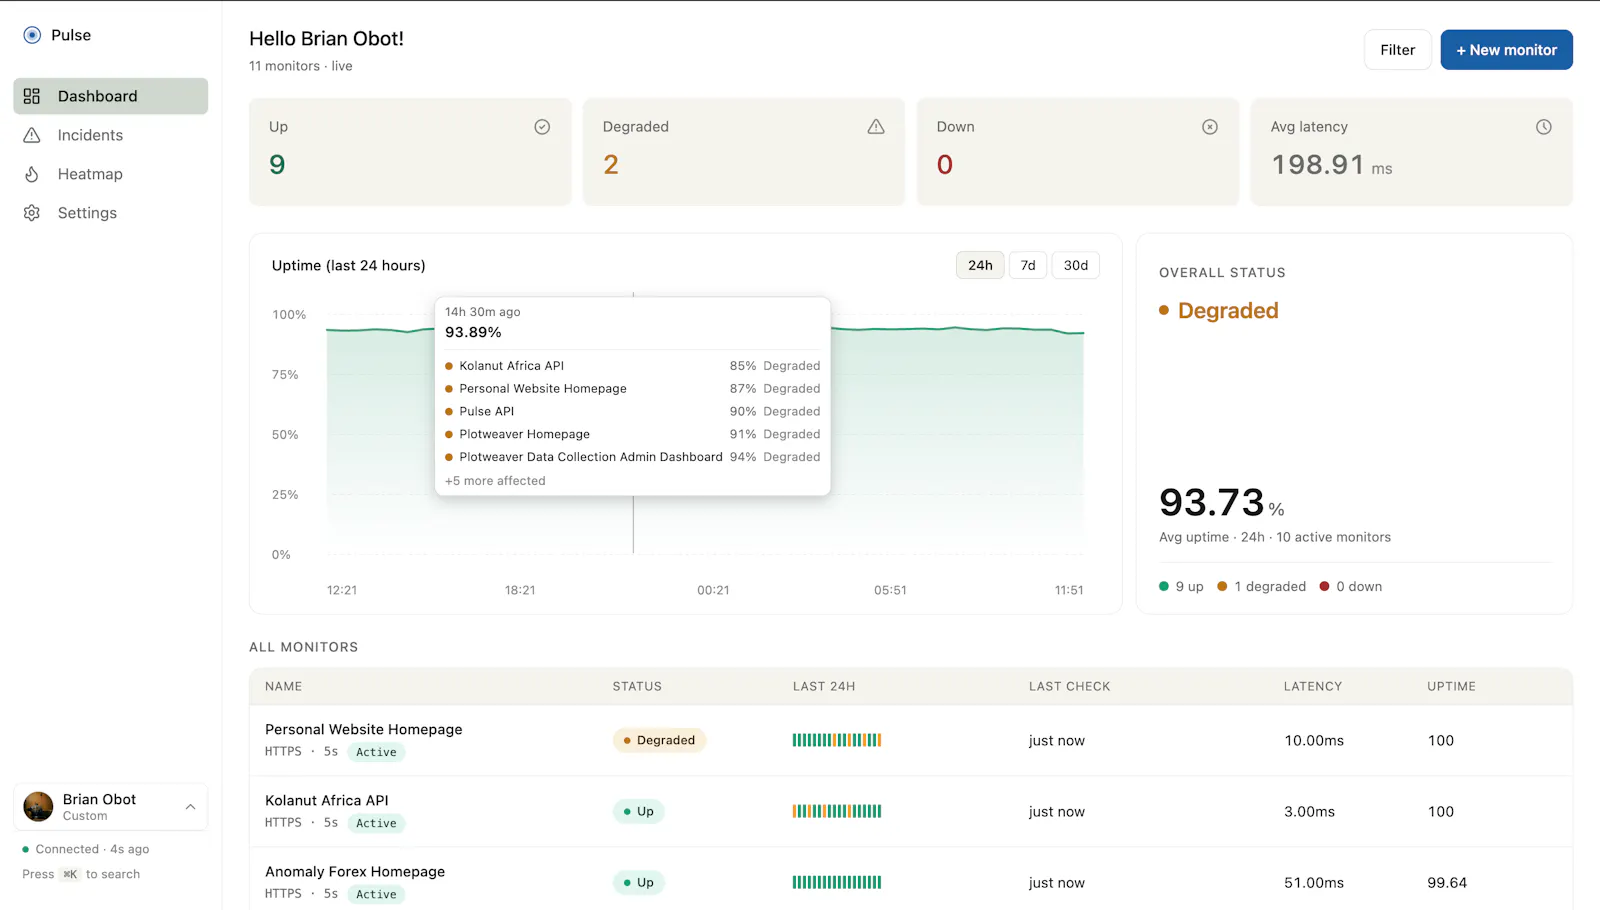This screenshot has height=910, width=1600.
Task: Create a new monitor
Action: (1506, 50)
